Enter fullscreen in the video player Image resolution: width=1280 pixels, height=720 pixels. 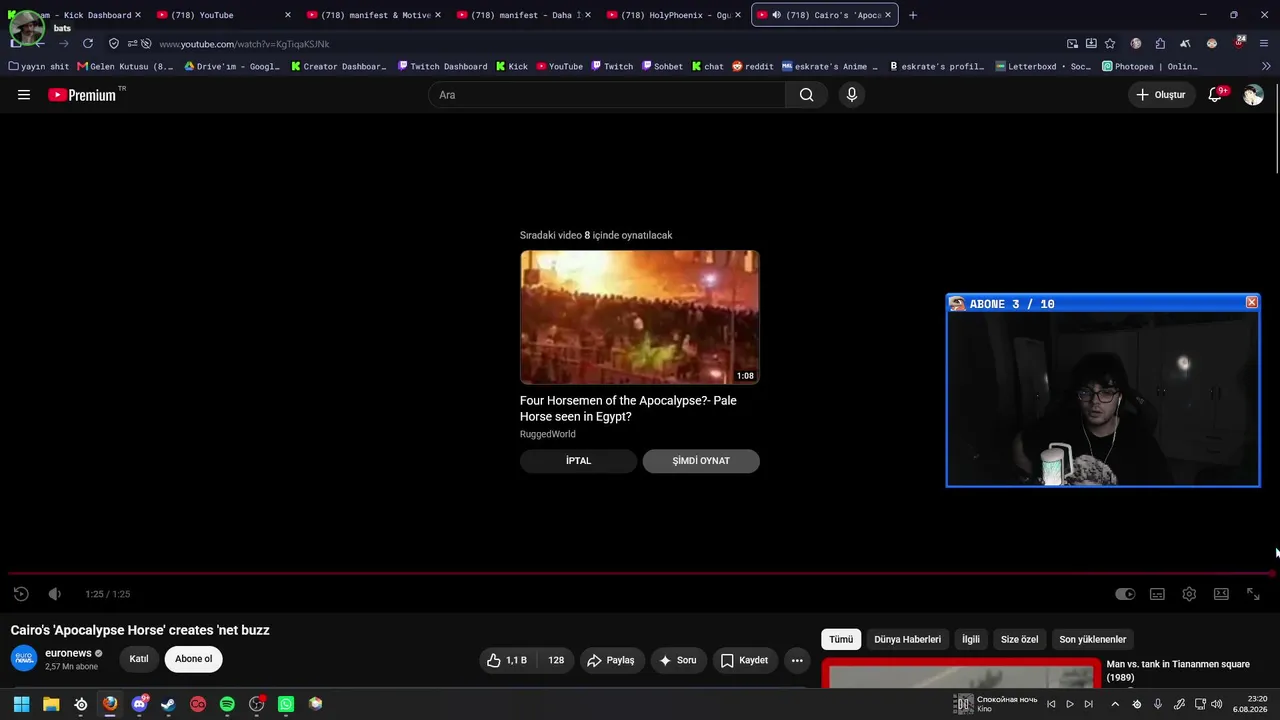[1253, 594]
